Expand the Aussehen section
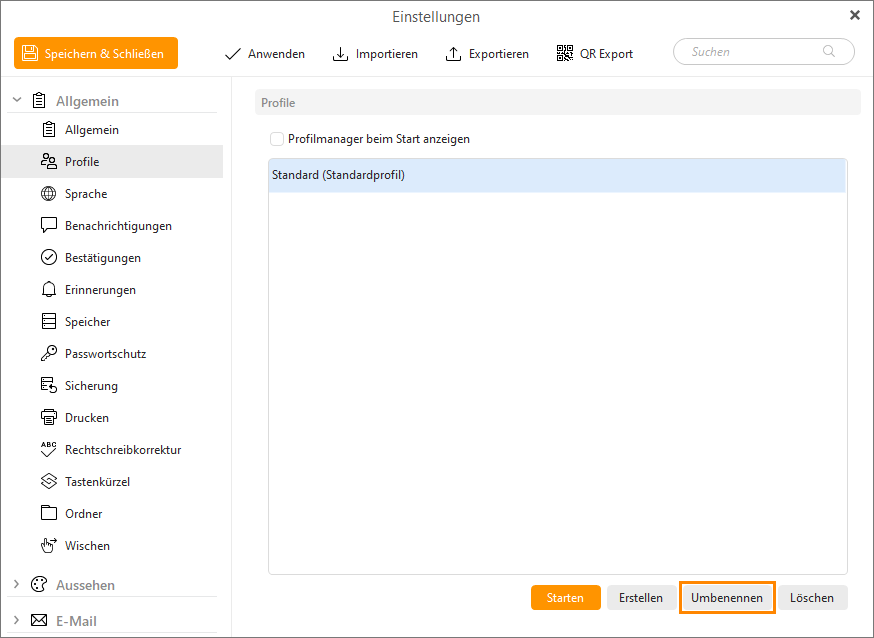Screen dimensions: 874x638 [x=17, y=585]
